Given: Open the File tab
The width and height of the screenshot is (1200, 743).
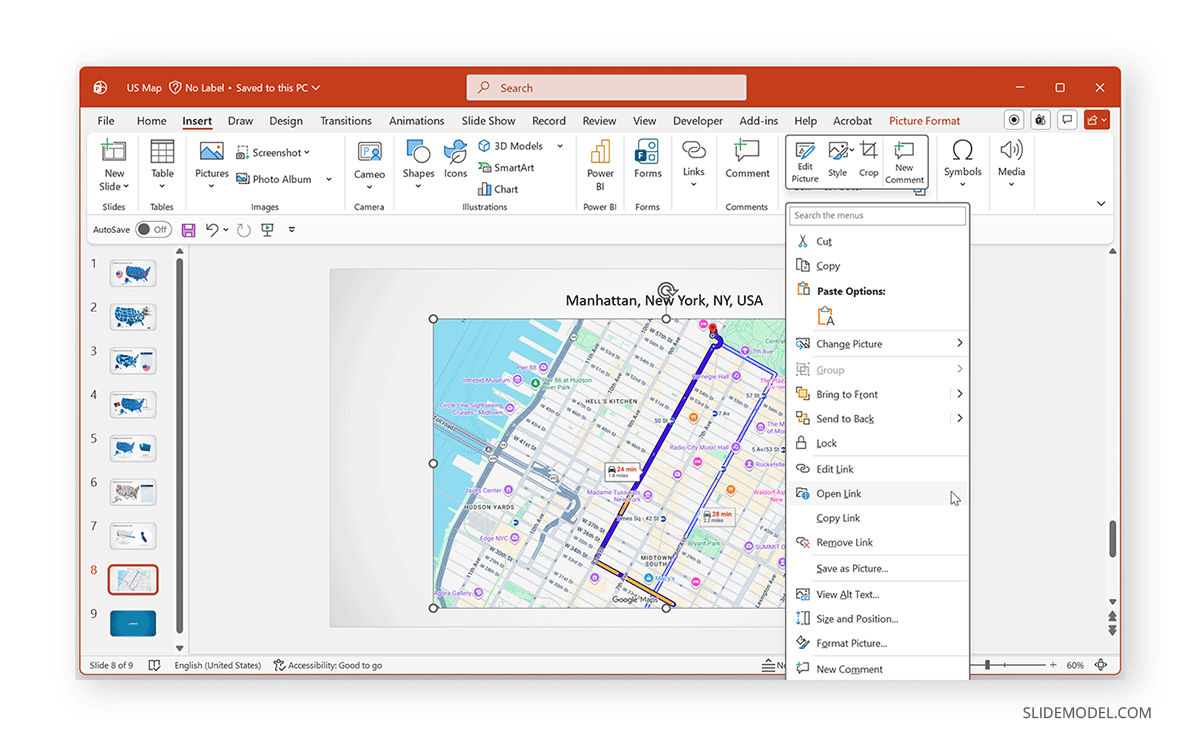Looking at the screenshot, I should click(106, 121).
